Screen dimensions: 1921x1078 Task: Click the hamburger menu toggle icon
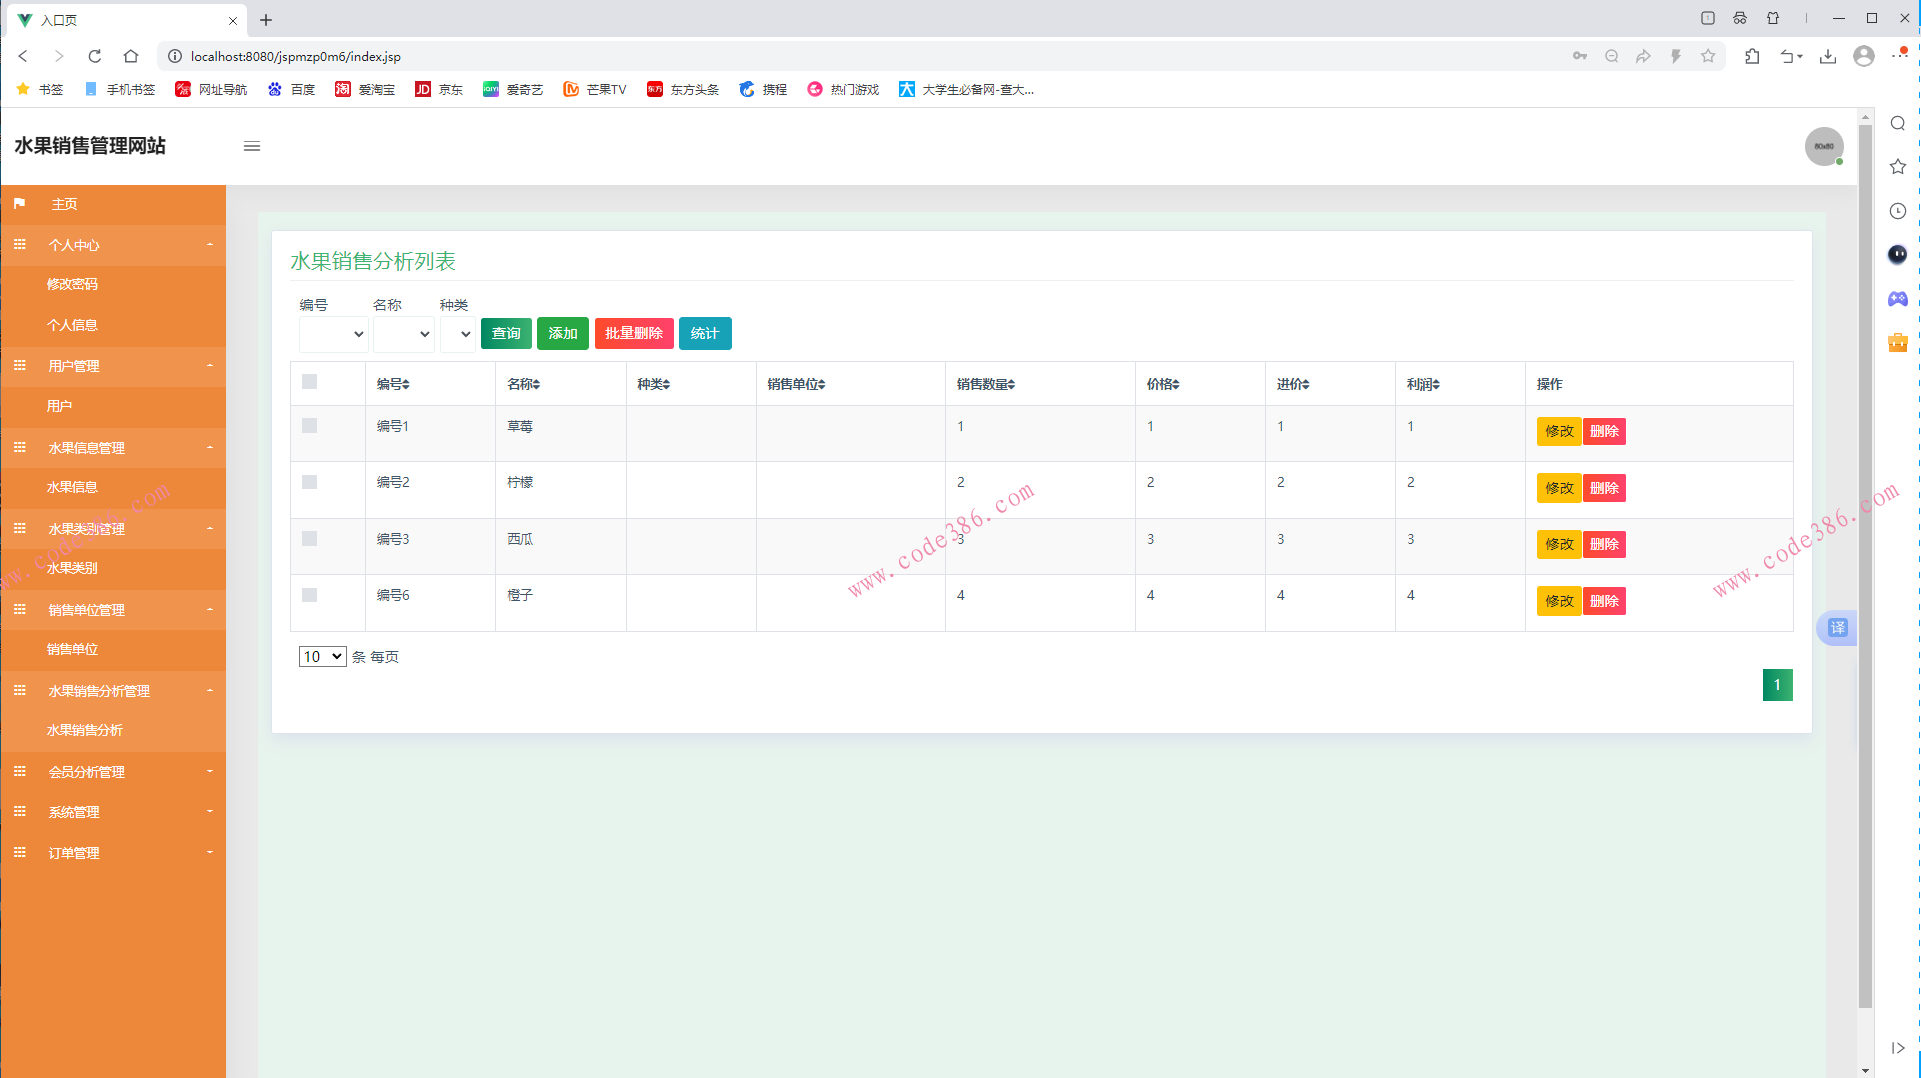[252, 147]
